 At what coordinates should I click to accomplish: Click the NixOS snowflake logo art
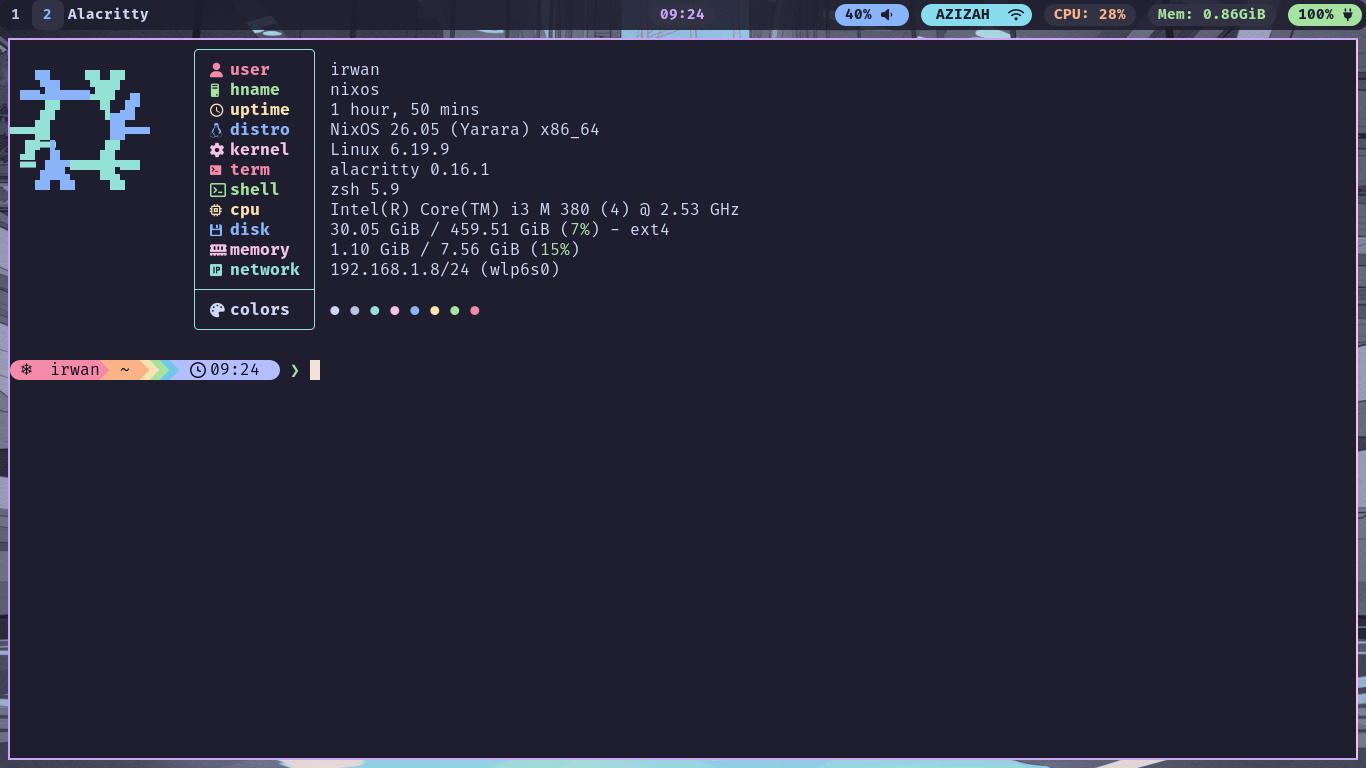coord(80,130)
